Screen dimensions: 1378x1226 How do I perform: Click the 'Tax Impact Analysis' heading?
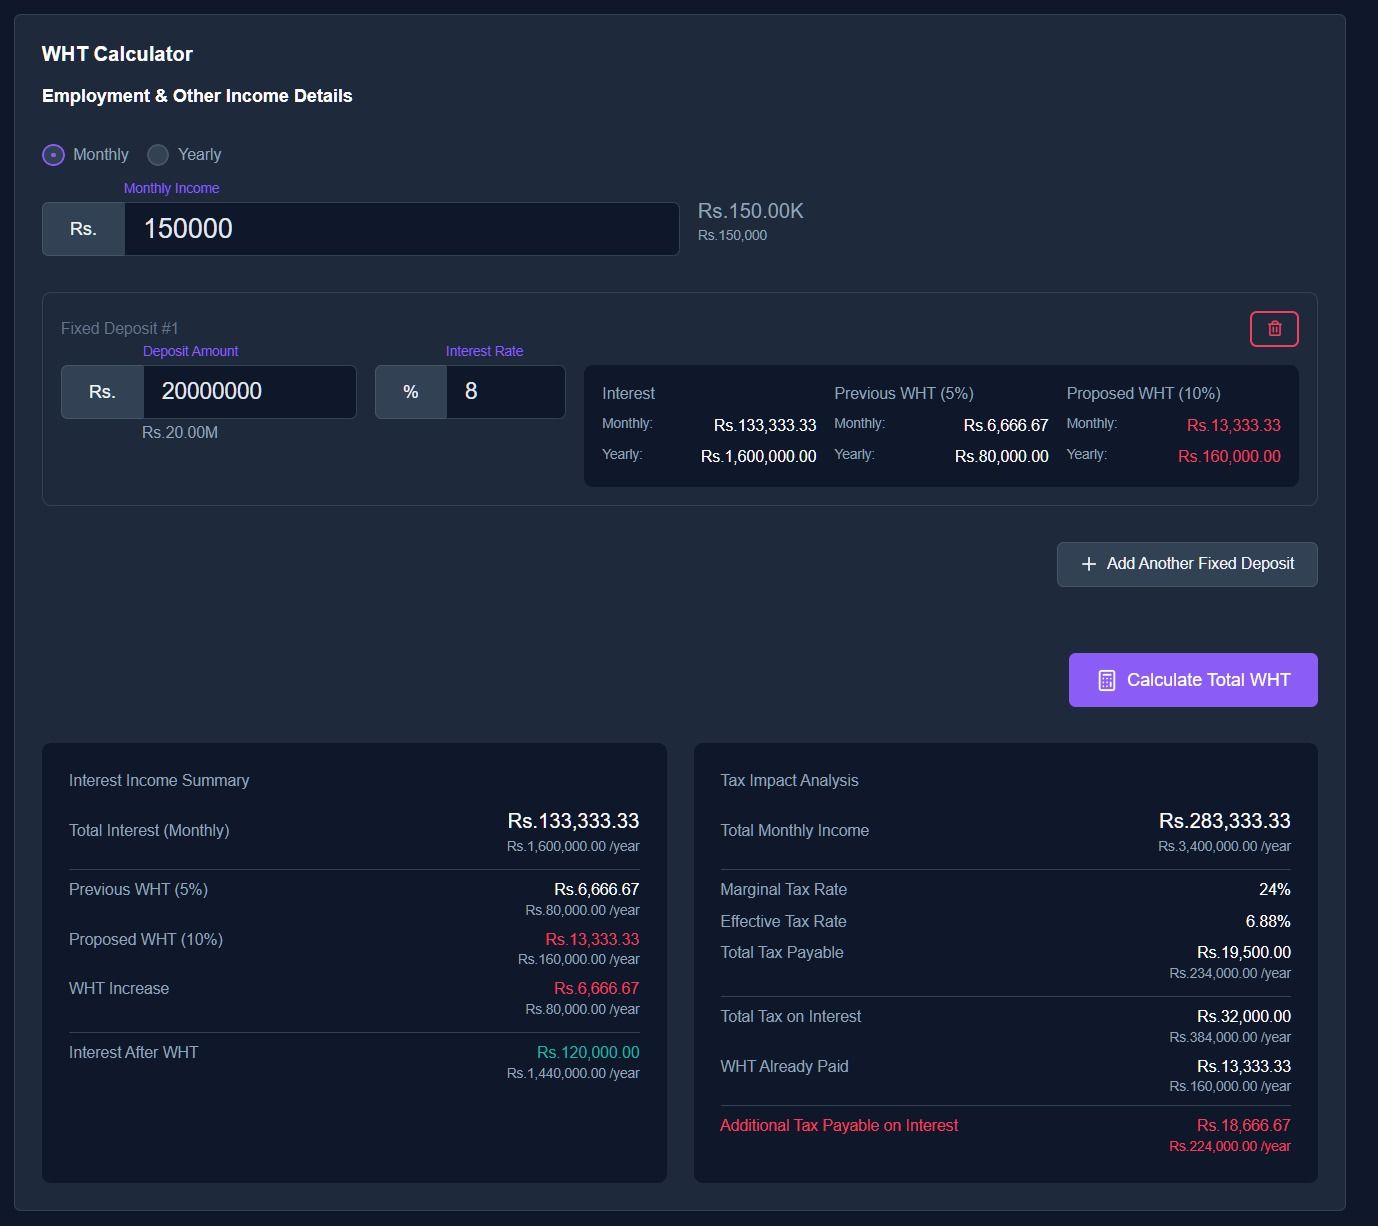(789, 781)
